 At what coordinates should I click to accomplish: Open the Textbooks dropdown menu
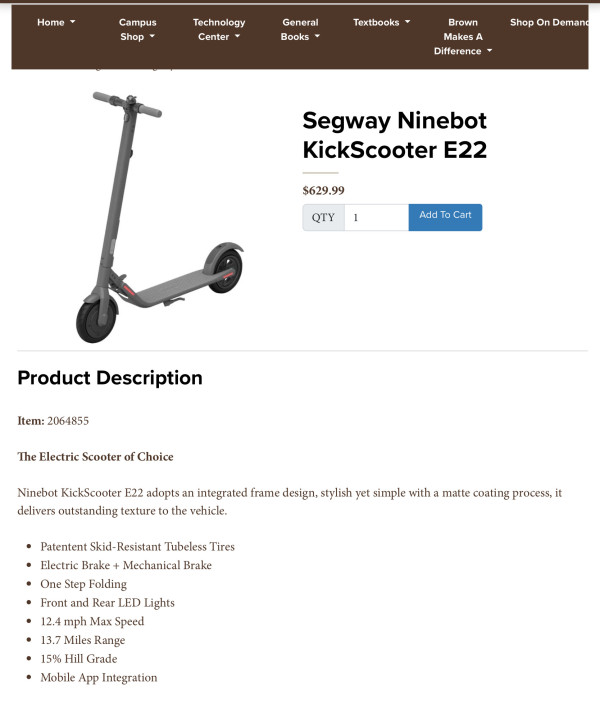pos(382,22)
